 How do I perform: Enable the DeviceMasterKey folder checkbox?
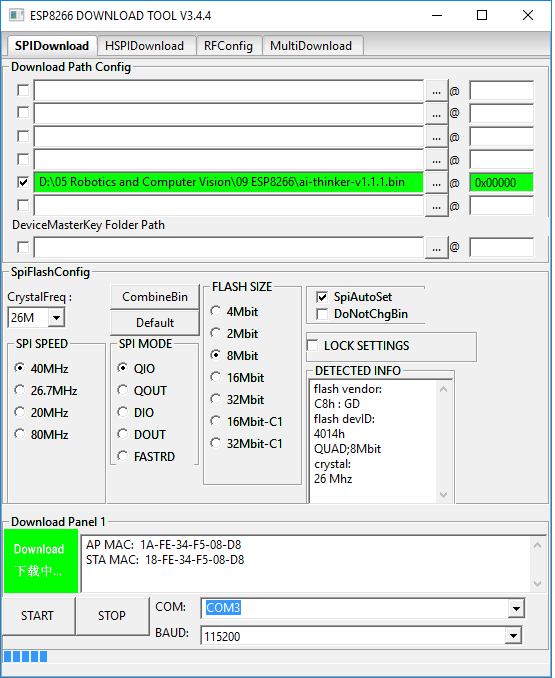click(x=23, y=247)
